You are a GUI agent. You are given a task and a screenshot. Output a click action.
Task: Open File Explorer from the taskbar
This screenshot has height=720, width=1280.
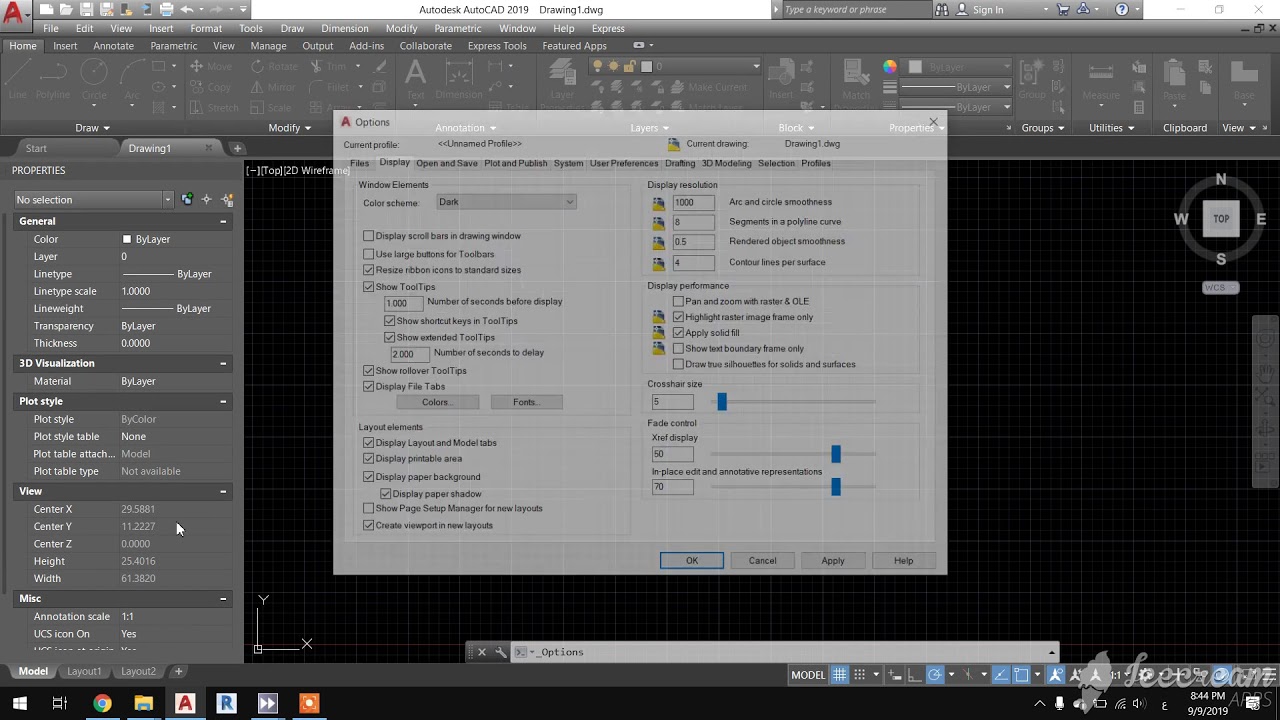click(143, 703)
